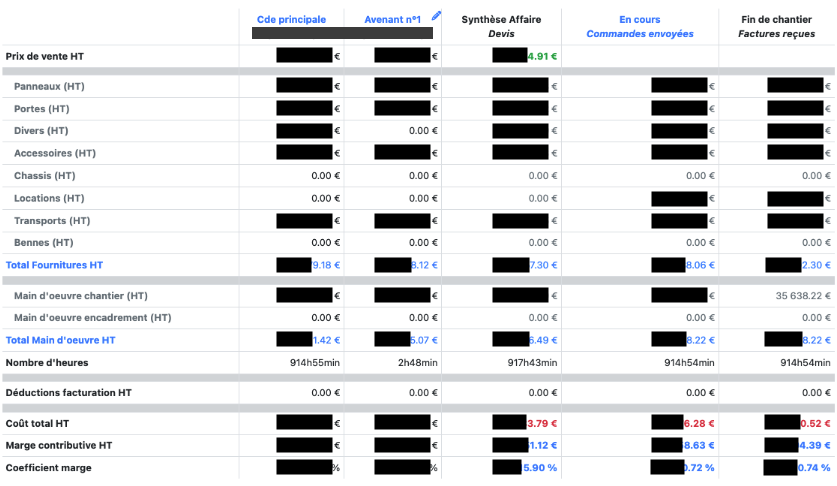This screenshot has height=486, width=837.
Task: Select the Prix de vente HT row label
Action: (45, 57)
